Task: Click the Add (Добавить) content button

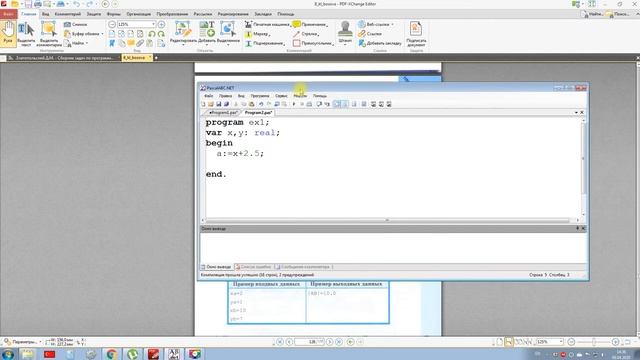Action: click(x=207, y=33)
